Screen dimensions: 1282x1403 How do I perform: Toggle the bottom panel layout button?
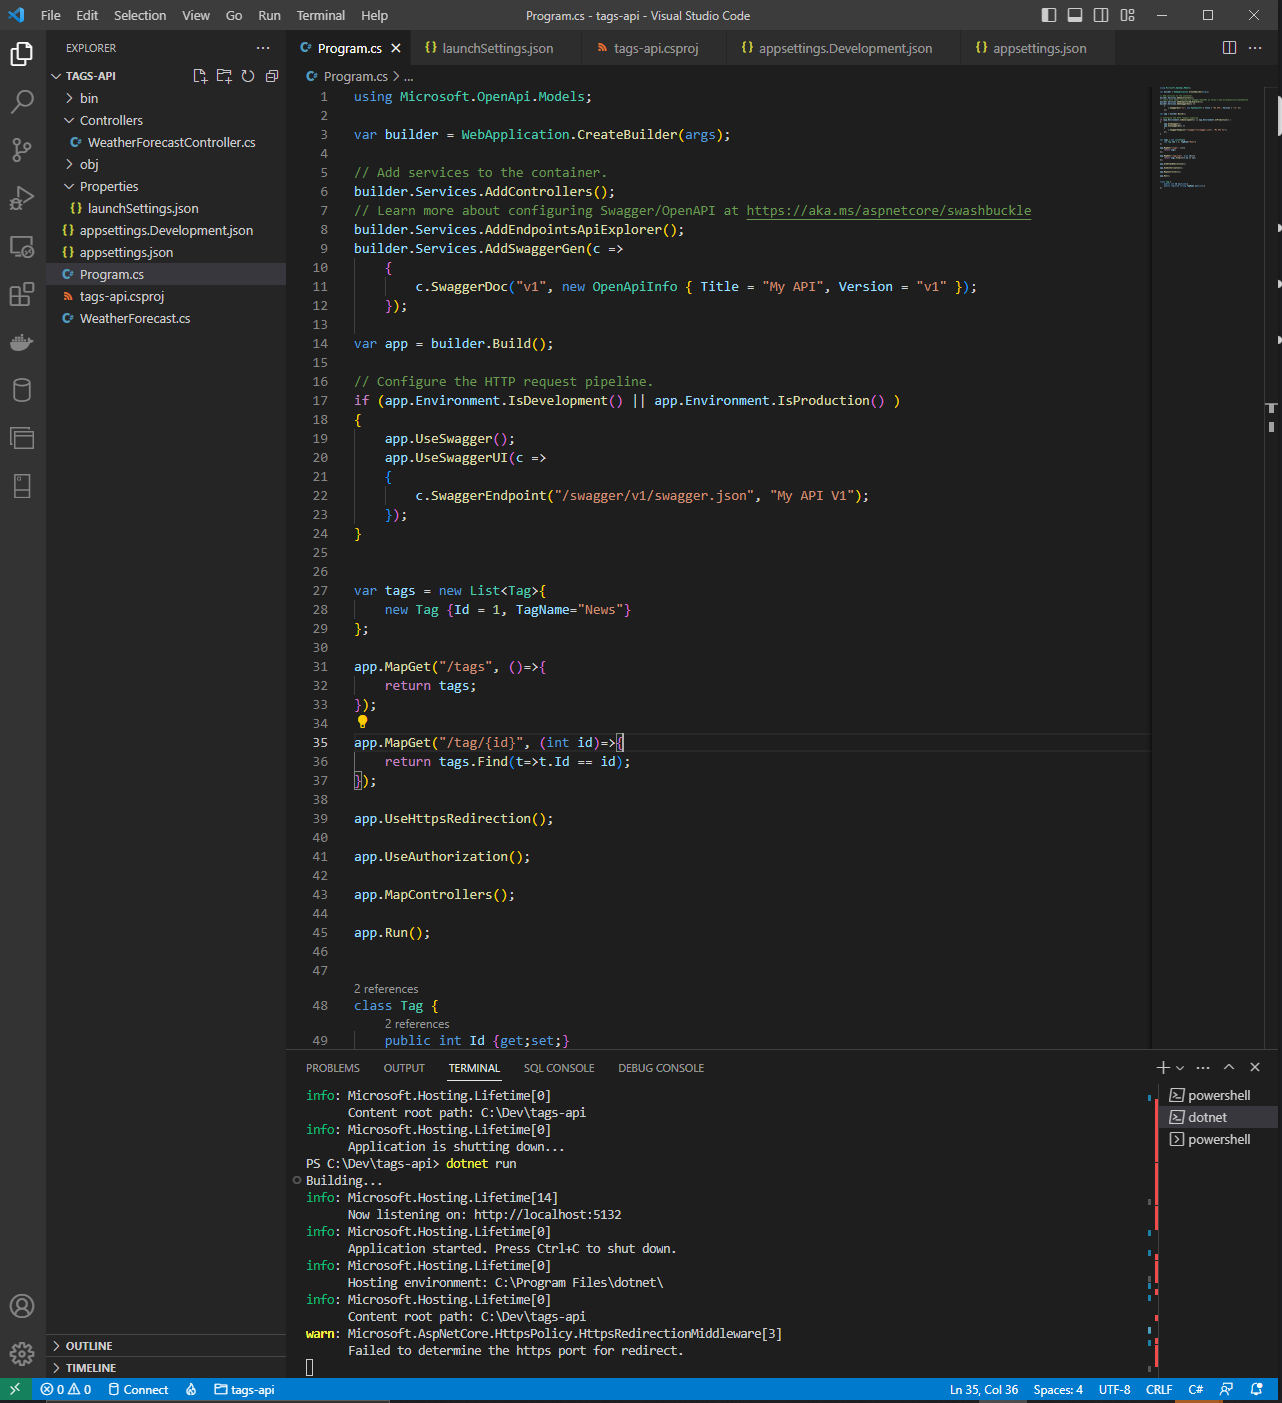1075,15
